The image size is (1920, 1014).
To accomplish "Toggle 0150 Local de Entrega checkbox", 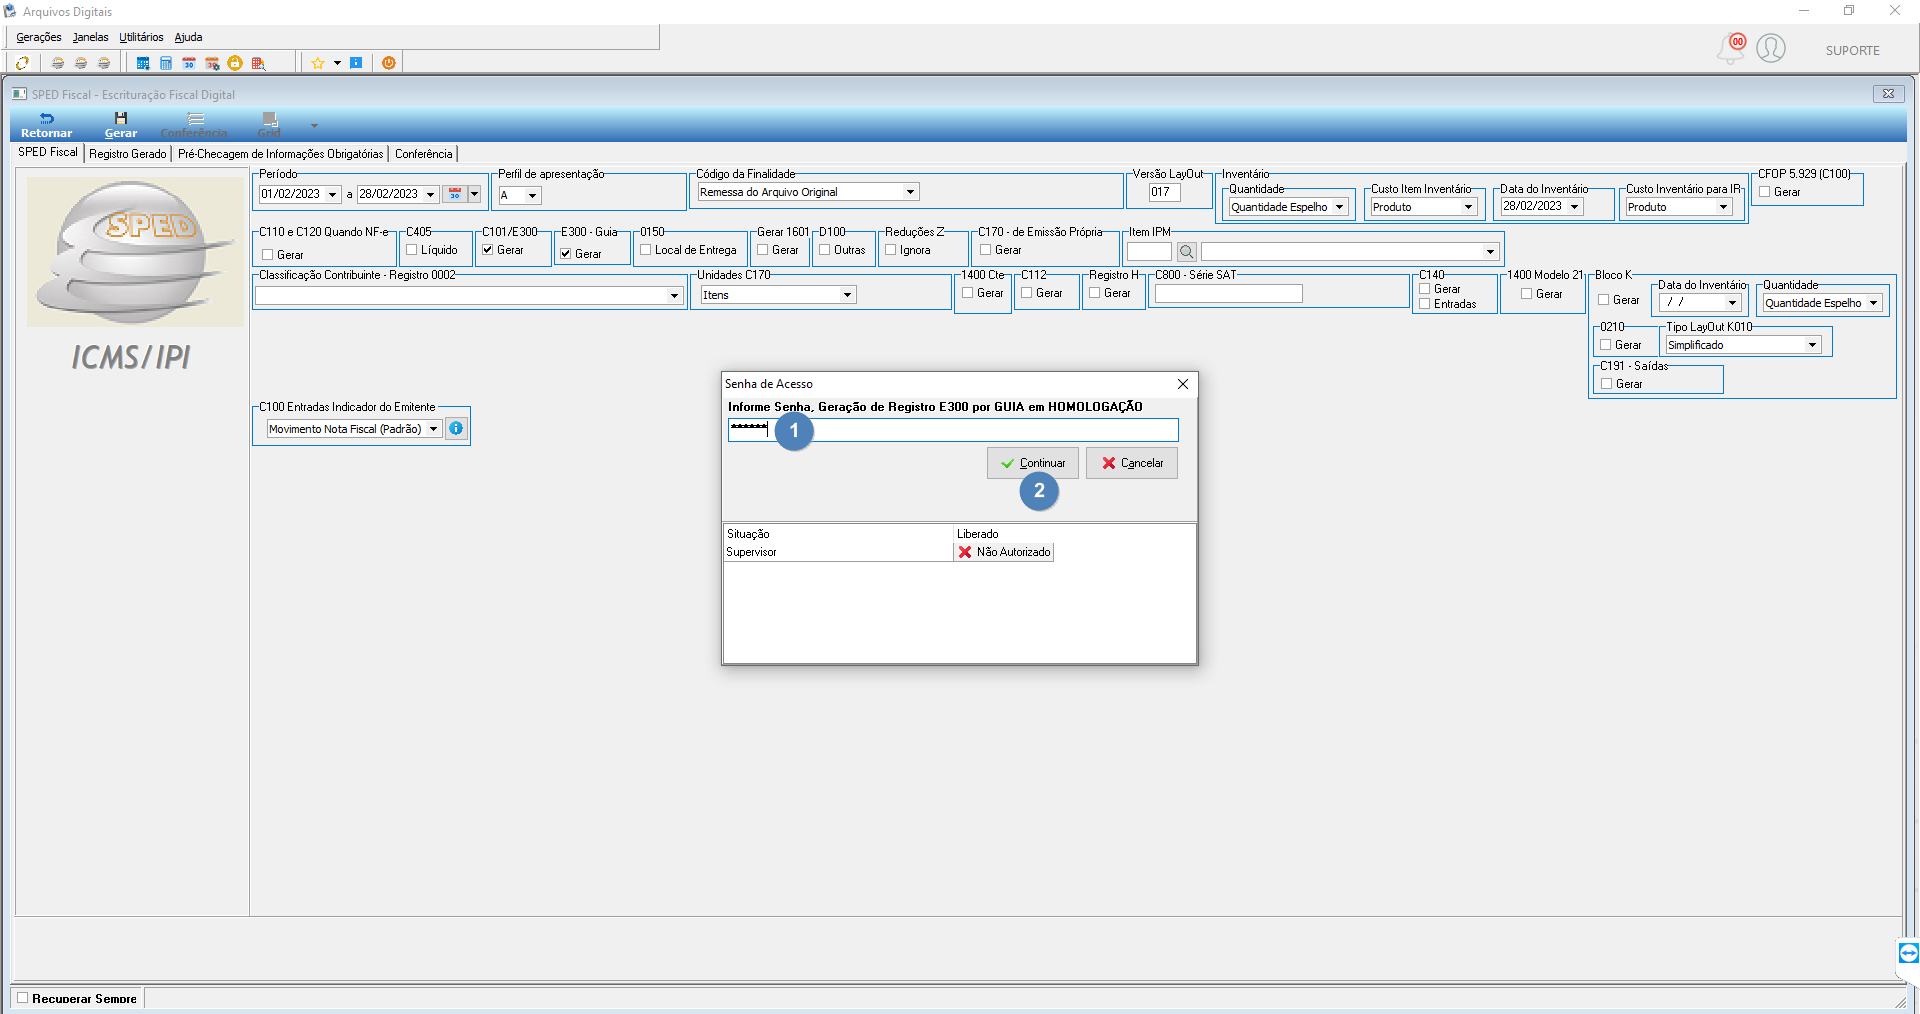I will (645, 250).
